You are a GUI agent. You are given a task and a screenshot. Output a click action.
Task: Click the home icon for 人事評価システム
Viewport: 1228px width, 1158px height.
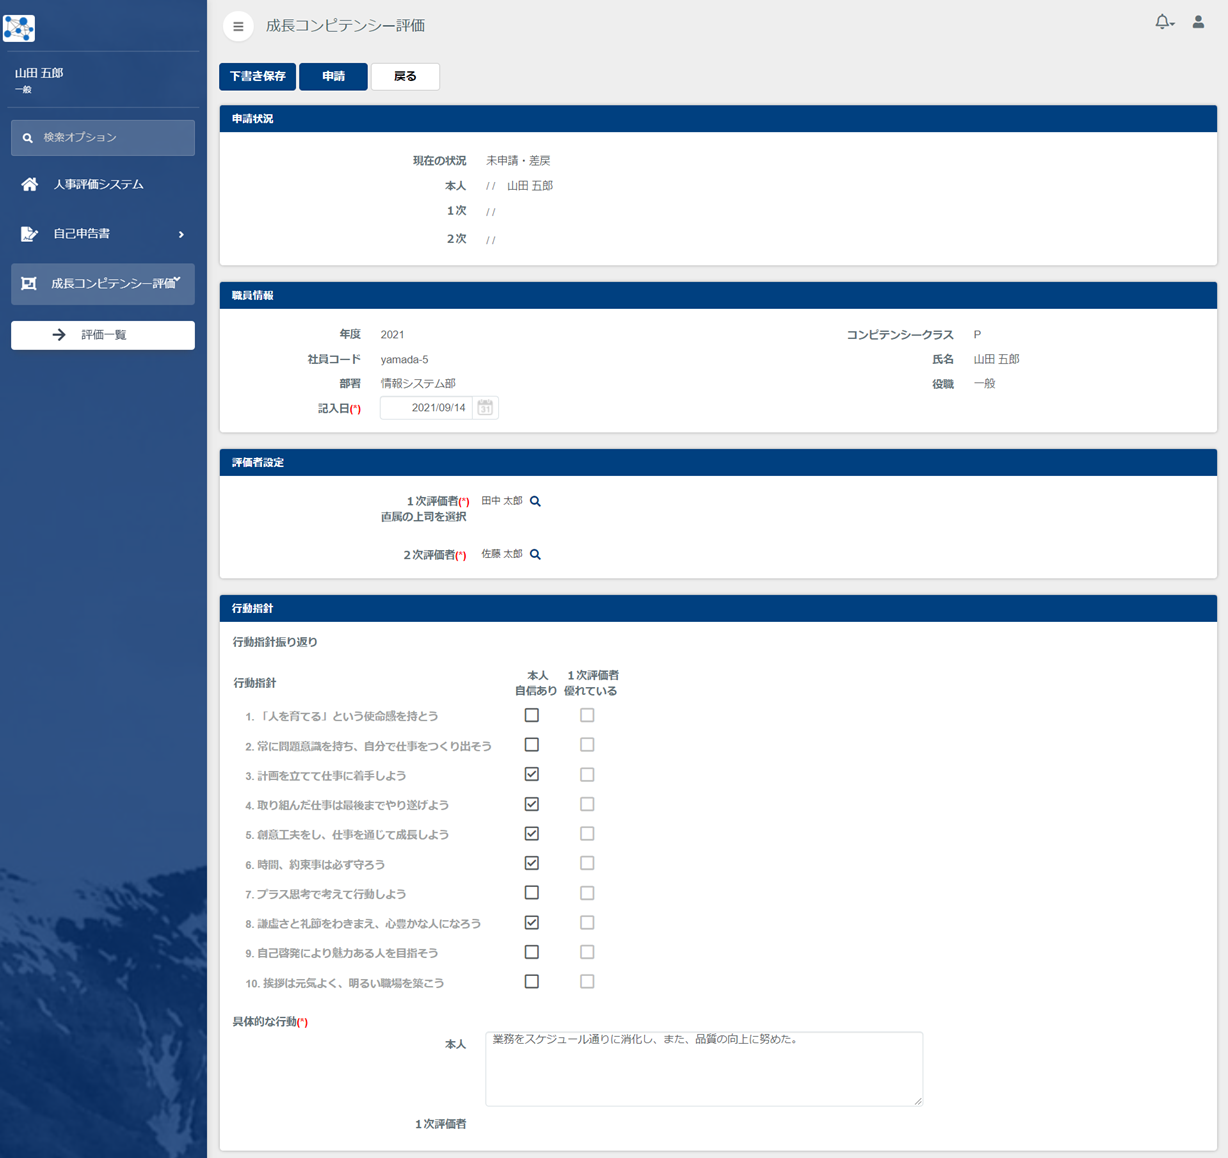coord(29,184)
